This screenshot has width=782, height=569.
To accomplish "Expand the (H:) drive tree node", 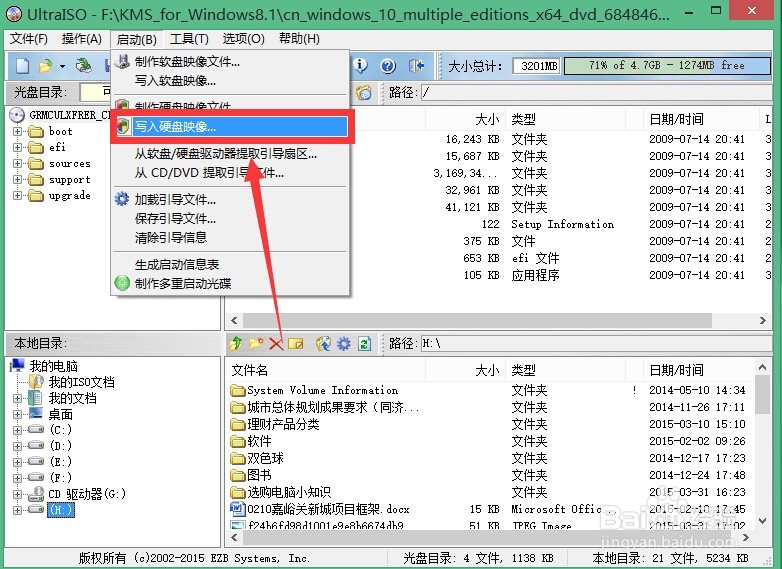I will click(x=17, y=510).
